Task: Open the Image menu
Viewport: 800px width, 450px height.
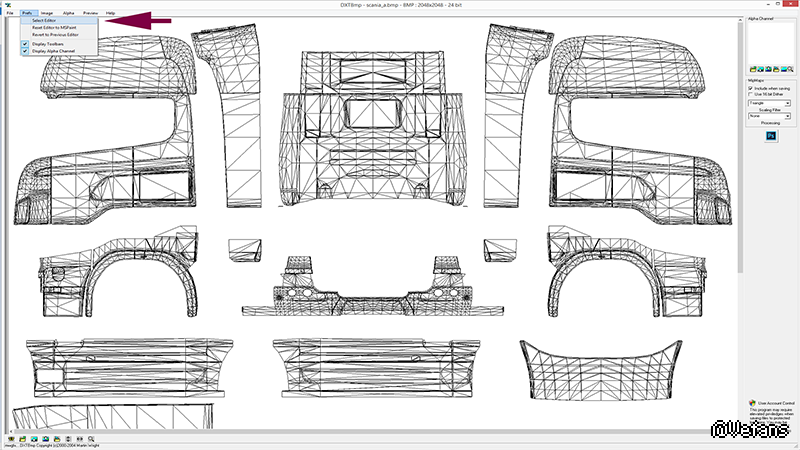Action: (46, 12)
